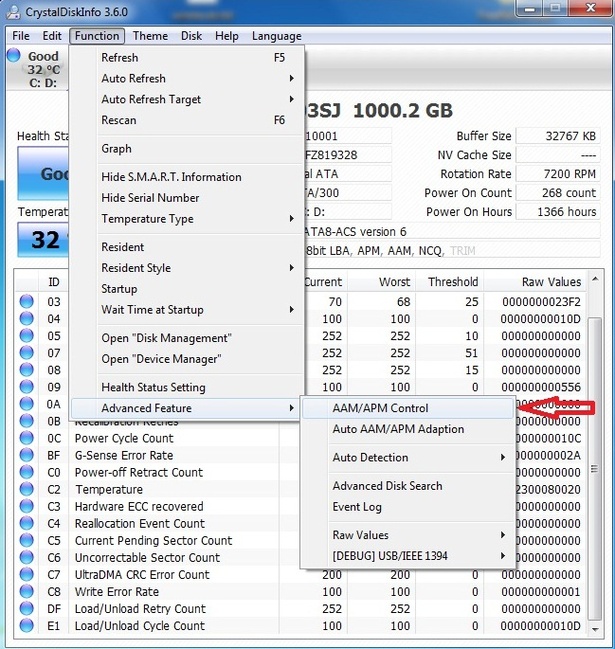This screenshot has height=649, width=615.
Task: Expand the Auto Refresh submenu
Action: pyautogui.click(x=185, y=78)
